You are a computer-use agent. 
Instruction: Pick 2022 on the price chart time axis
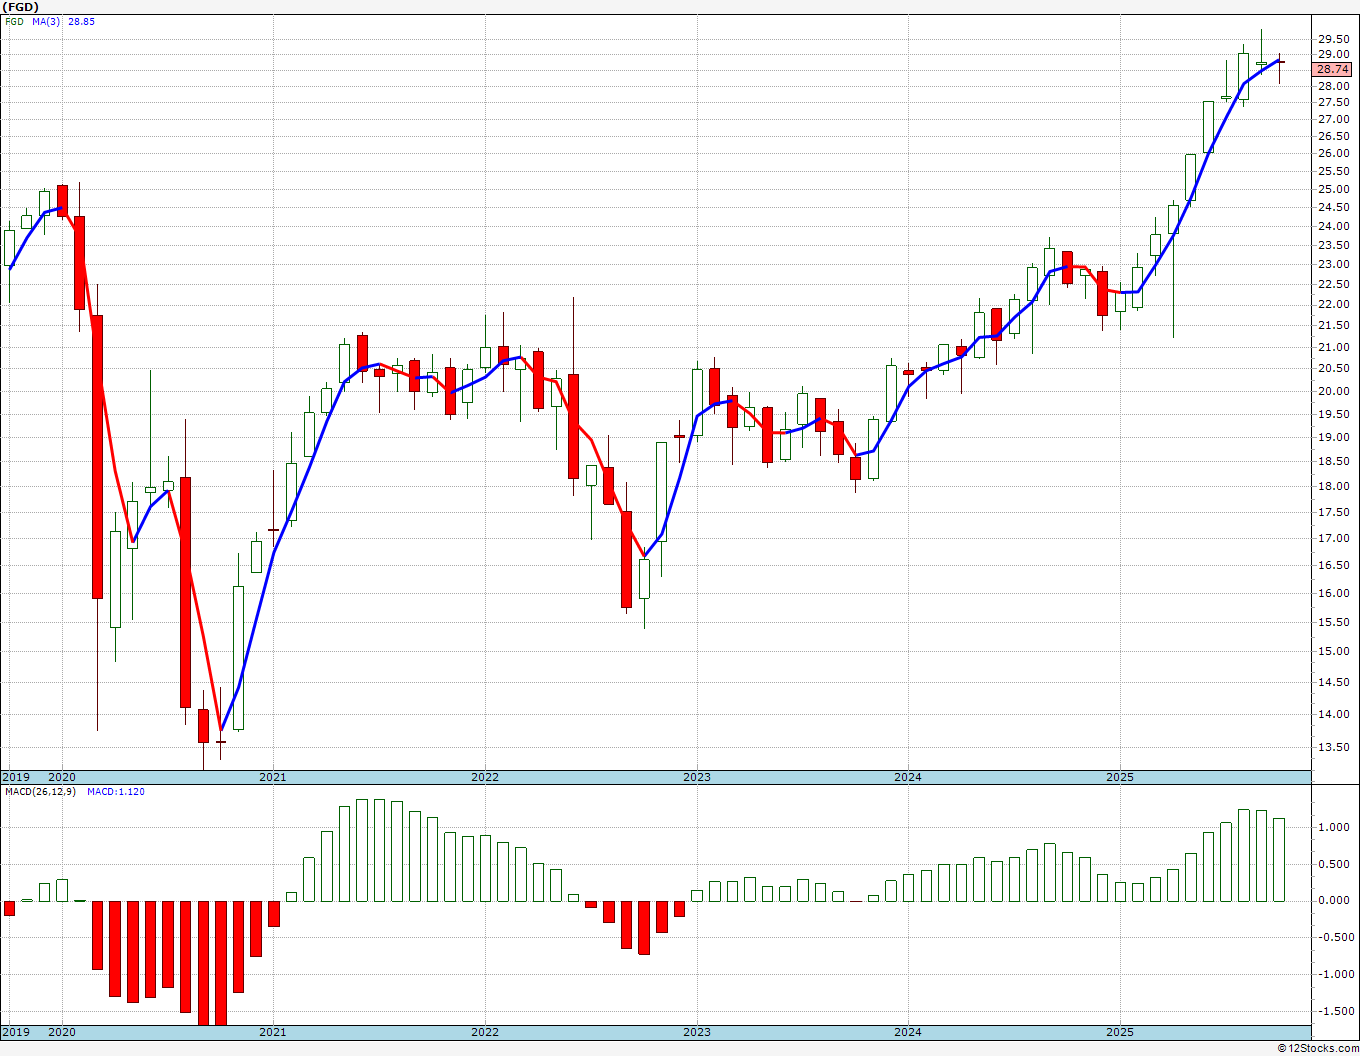point(485,777)
